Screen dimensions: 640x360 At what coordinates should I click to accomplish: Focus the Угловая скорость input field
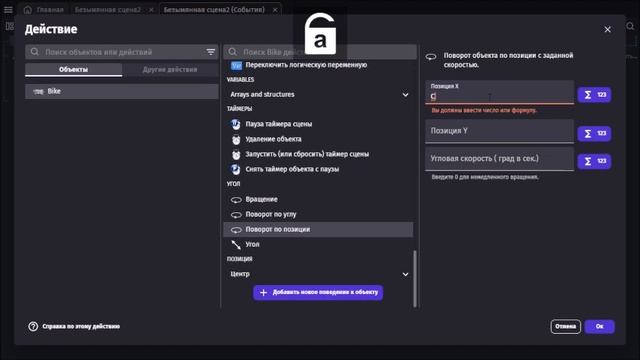[x=500, y=159]
